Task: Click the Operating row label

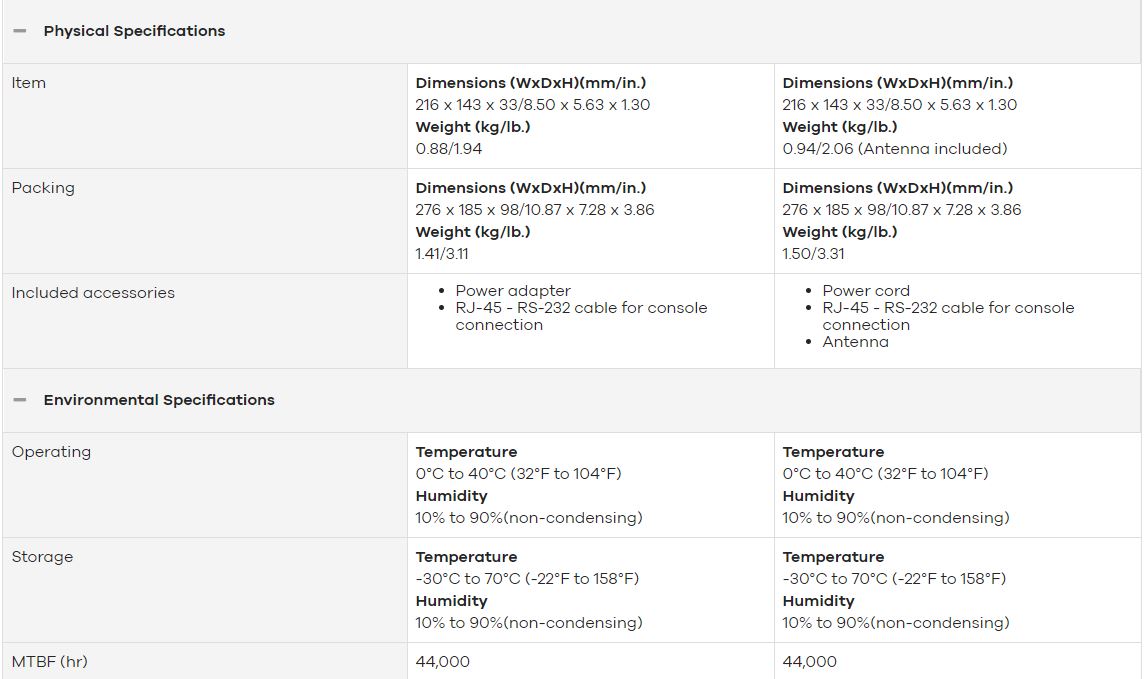Action: (51, 452)
